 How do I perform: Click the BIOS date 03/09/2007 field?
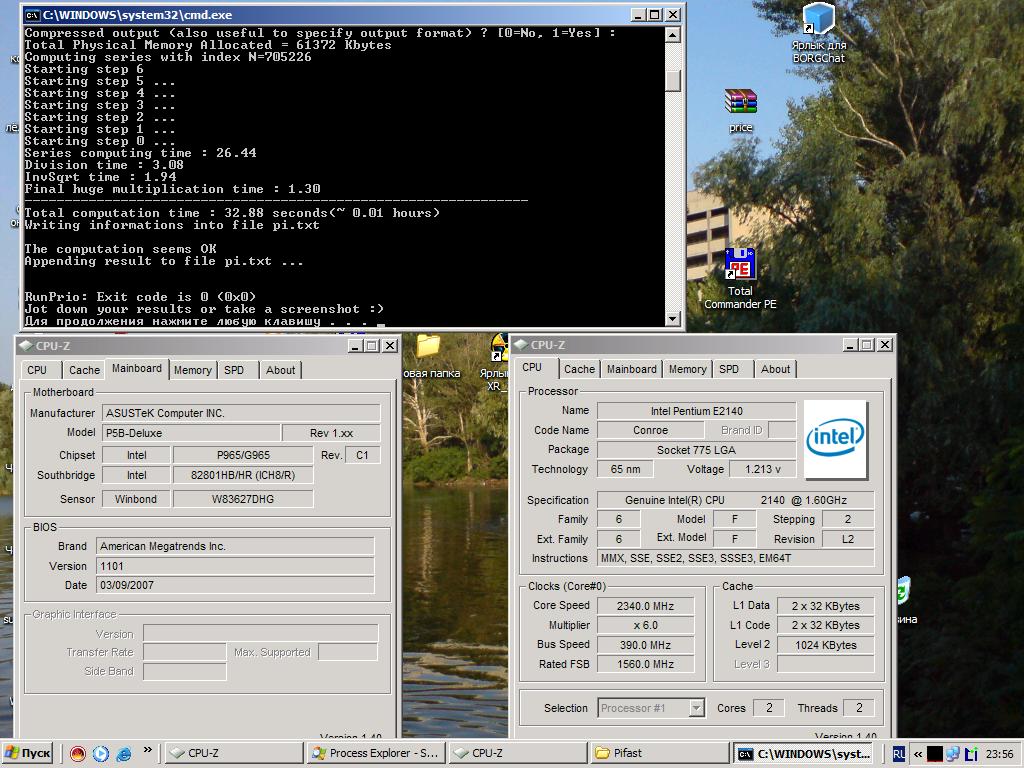tap(235, 585)
